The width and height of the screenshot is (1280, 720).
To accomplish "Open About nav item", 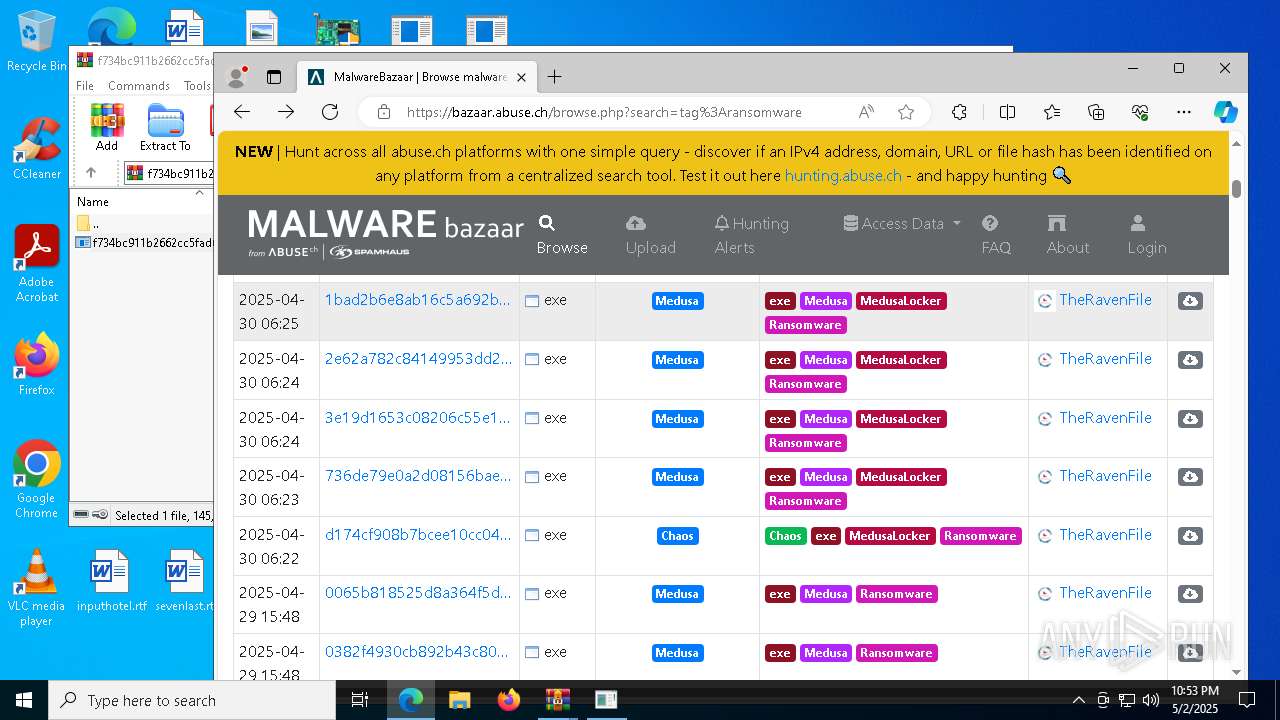I will coord(1068,236).
